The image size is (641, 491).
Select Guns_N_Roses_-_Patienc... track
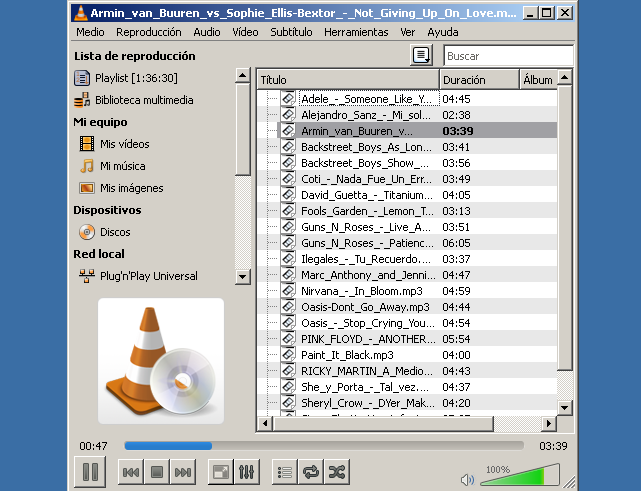click(x=407, y=243)
